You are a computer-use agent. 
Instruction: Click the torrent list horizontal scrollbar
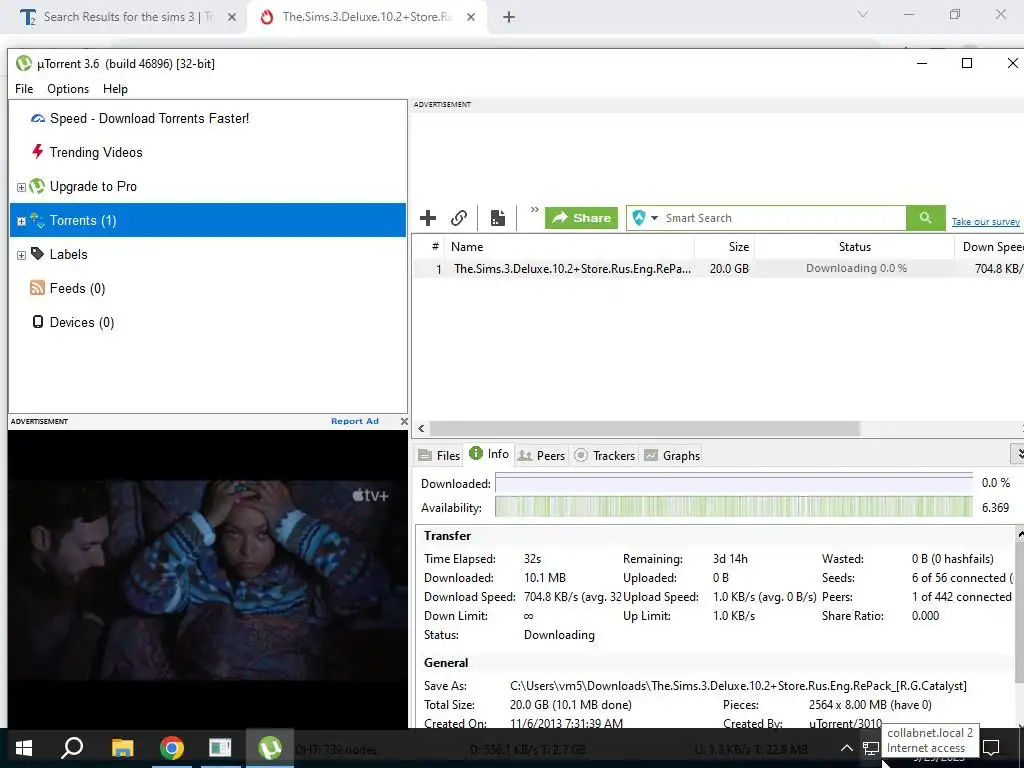645,428
